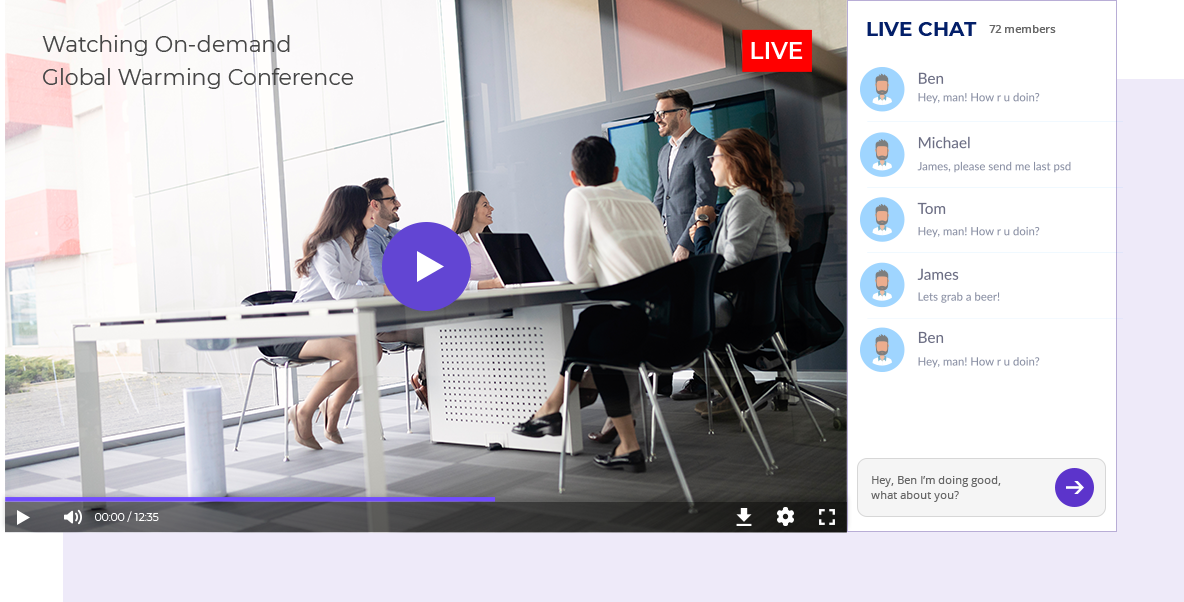Open the video settings gear
Image resolution: width=1184 pixels, height=602 pixels.
(785, 517)
